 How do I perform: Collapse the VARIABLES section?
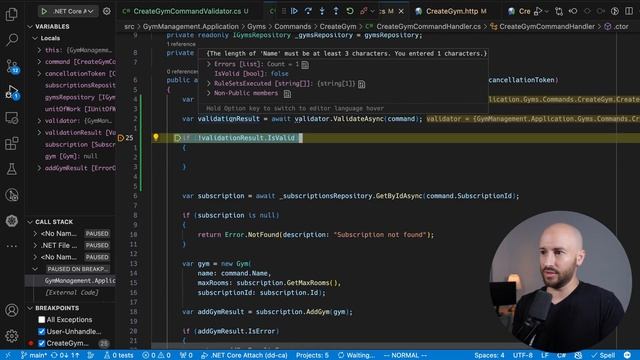[x=30, y=27]
